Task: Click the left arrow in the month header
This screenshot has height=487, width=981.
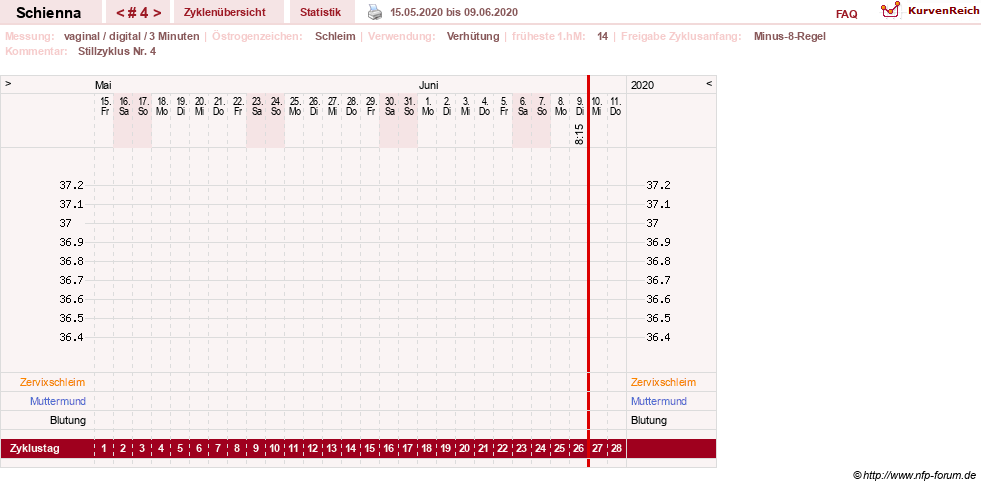Action: [x=8, y=83]
